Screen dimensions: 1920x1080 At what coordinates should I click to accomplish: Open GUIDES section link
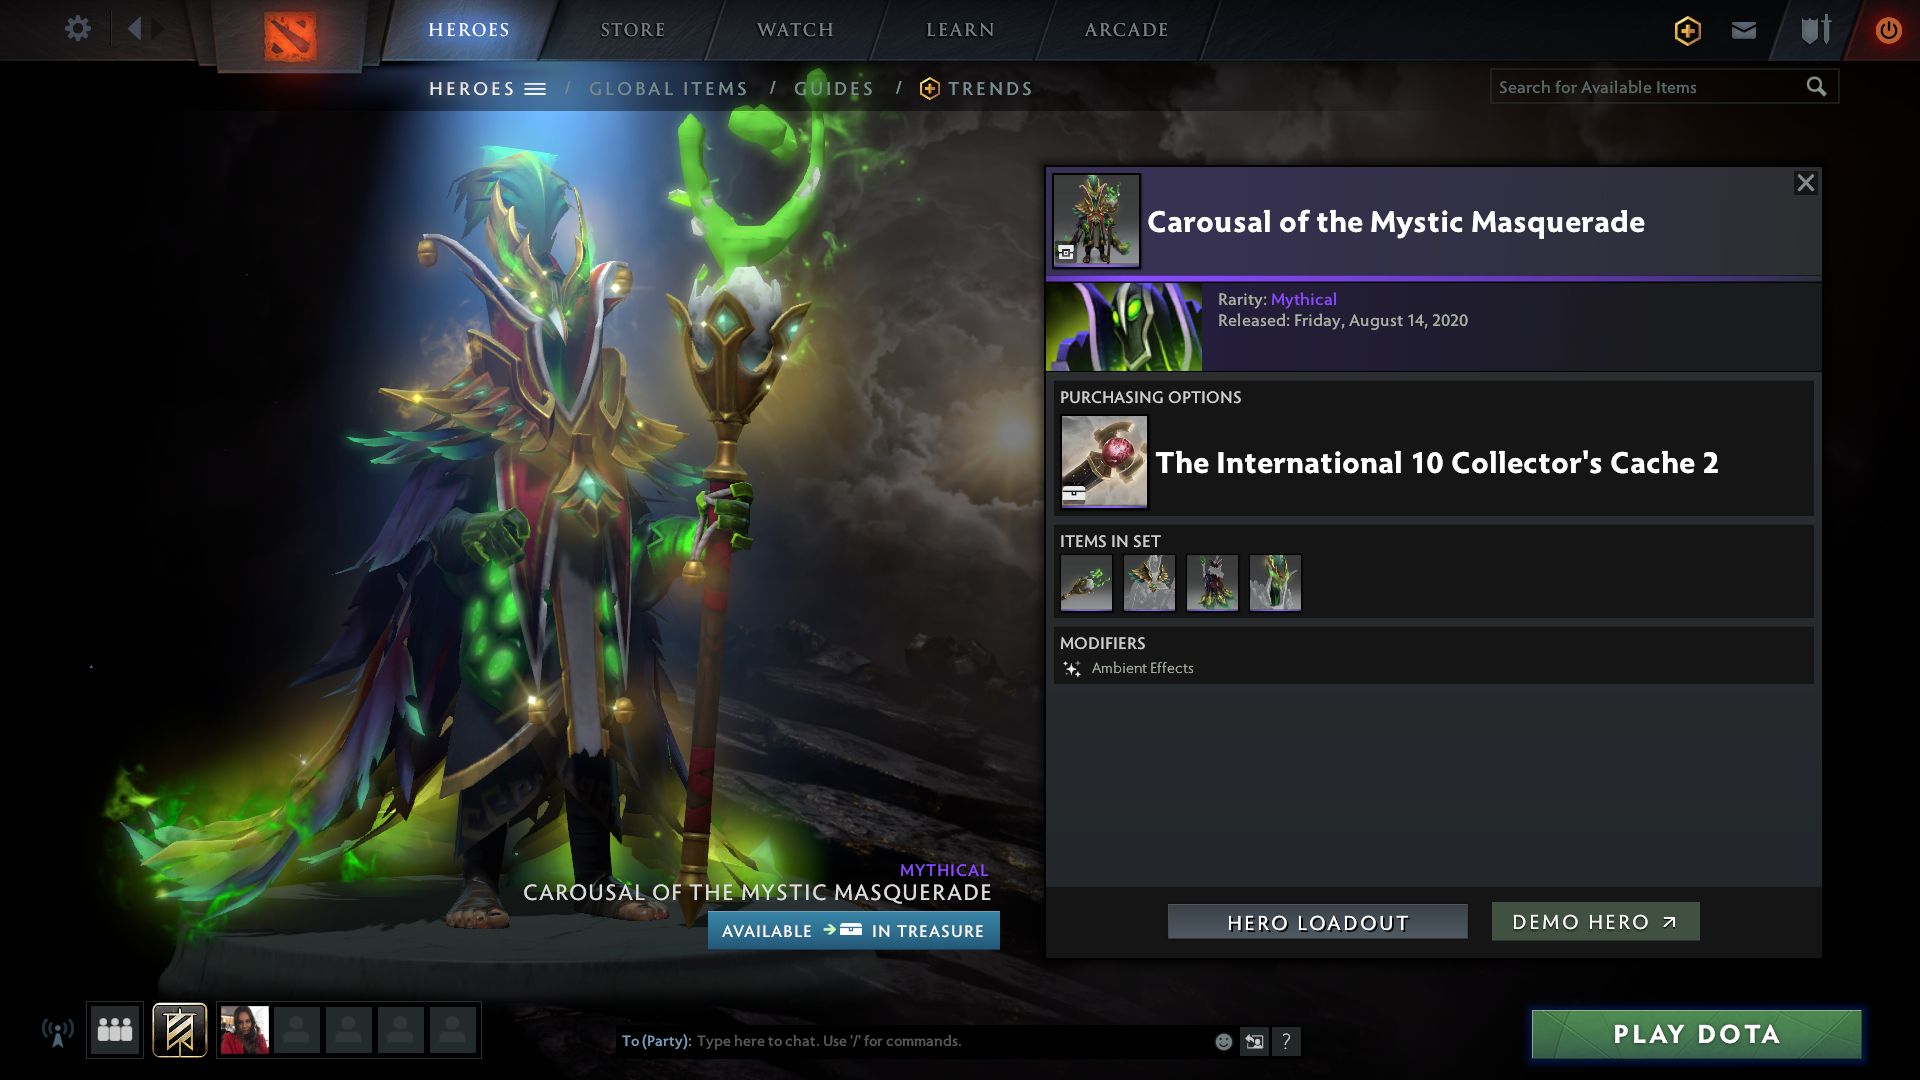point(833,88)
